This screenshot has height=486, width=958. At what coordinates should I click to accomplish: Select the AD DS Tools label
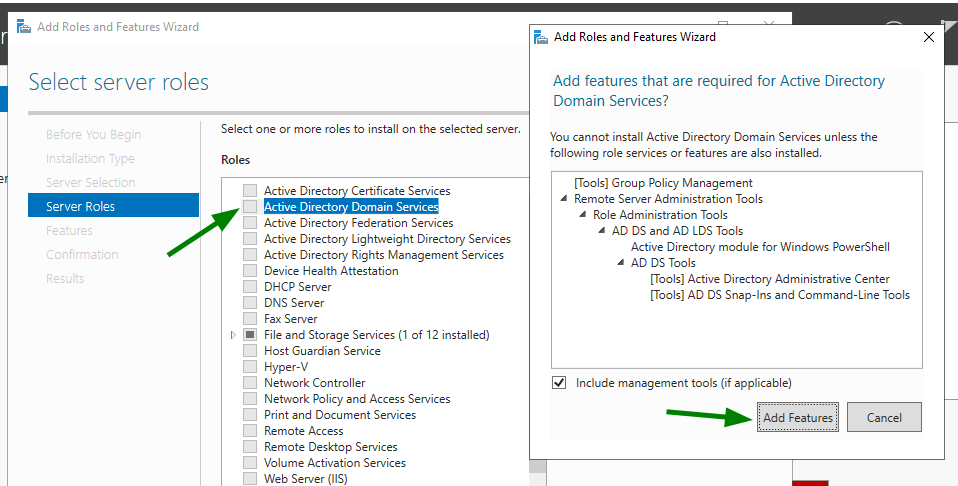tap(663, 263)
